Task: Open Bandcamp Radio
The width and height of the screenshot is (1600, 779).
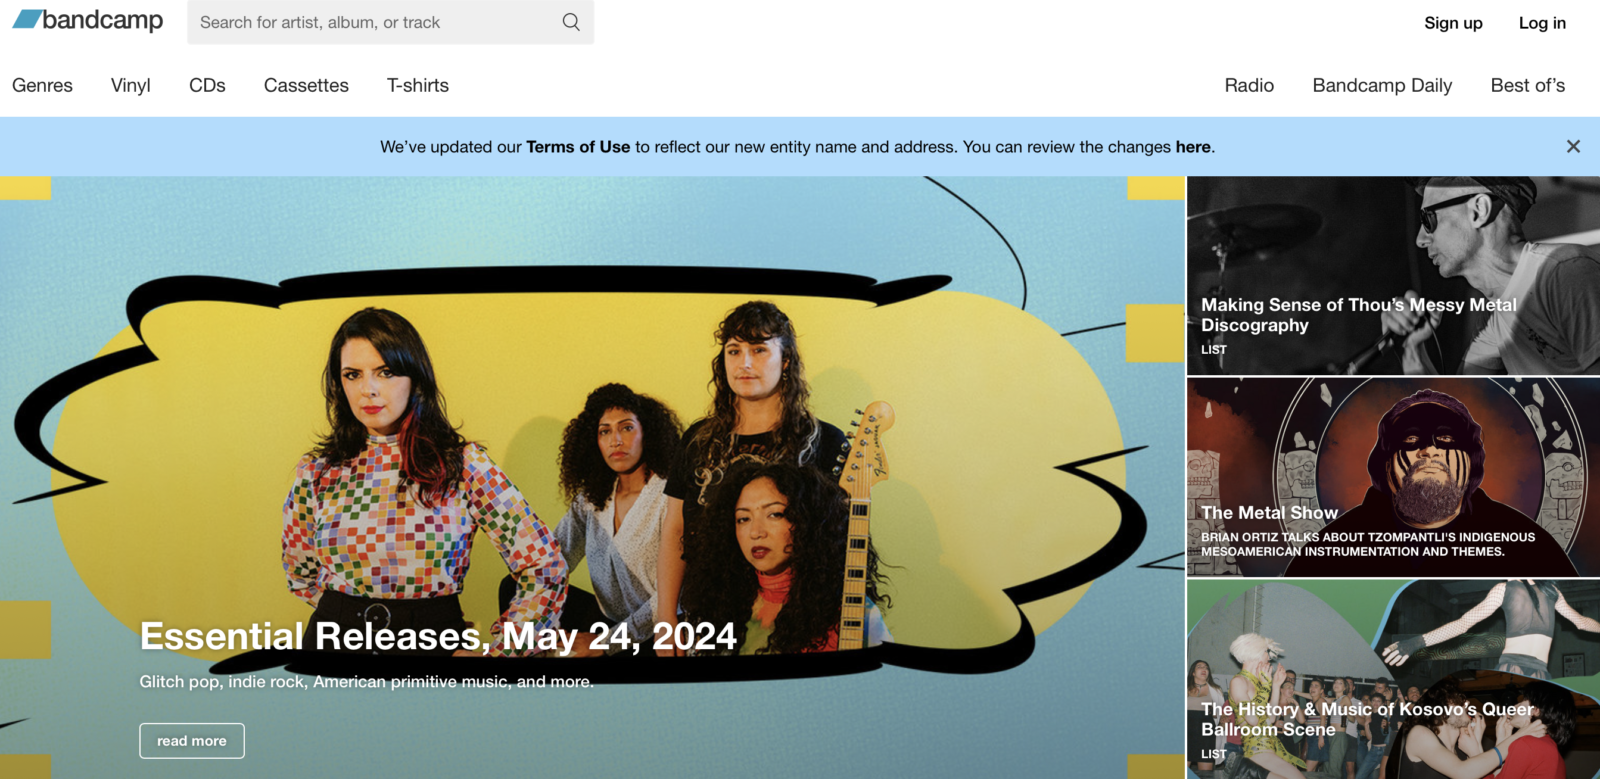Action: coord(1249,86)
